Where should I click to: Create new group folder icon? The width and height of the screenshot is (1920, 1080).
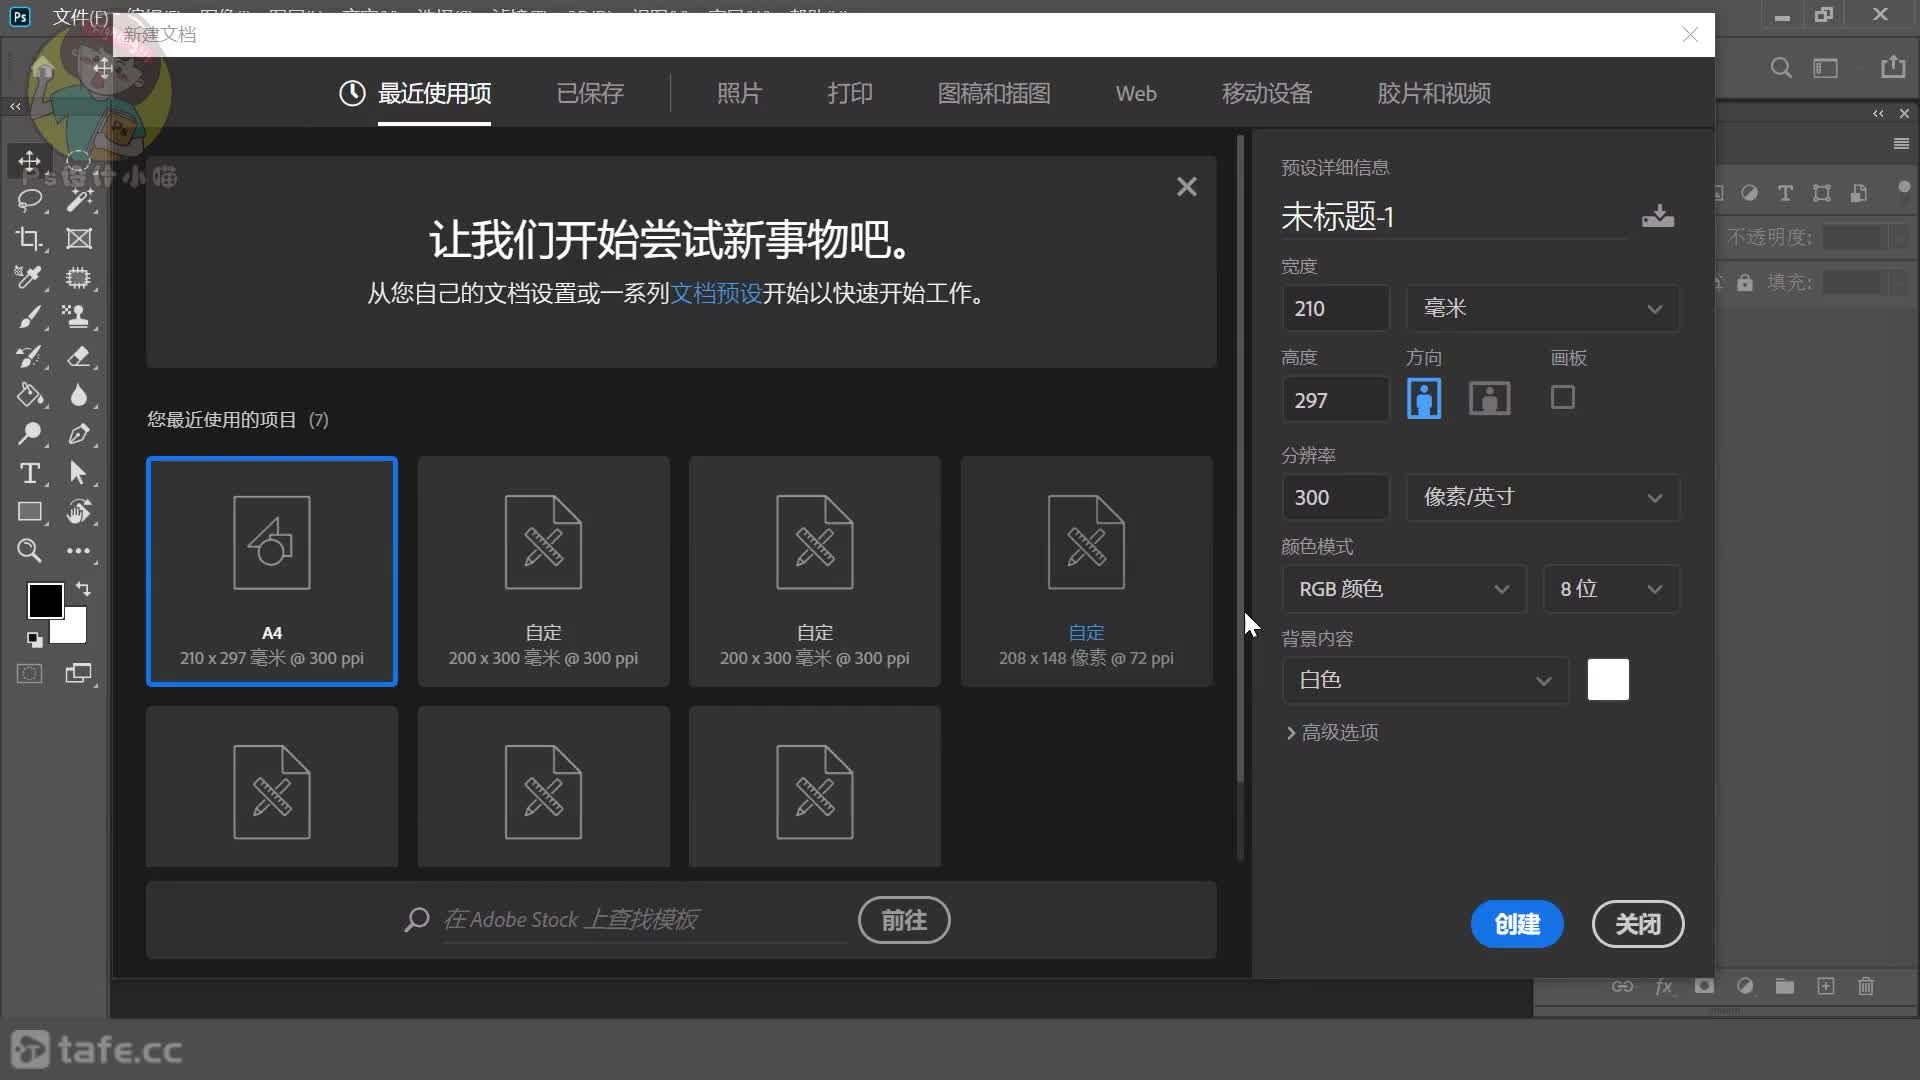coord(1785,987)
